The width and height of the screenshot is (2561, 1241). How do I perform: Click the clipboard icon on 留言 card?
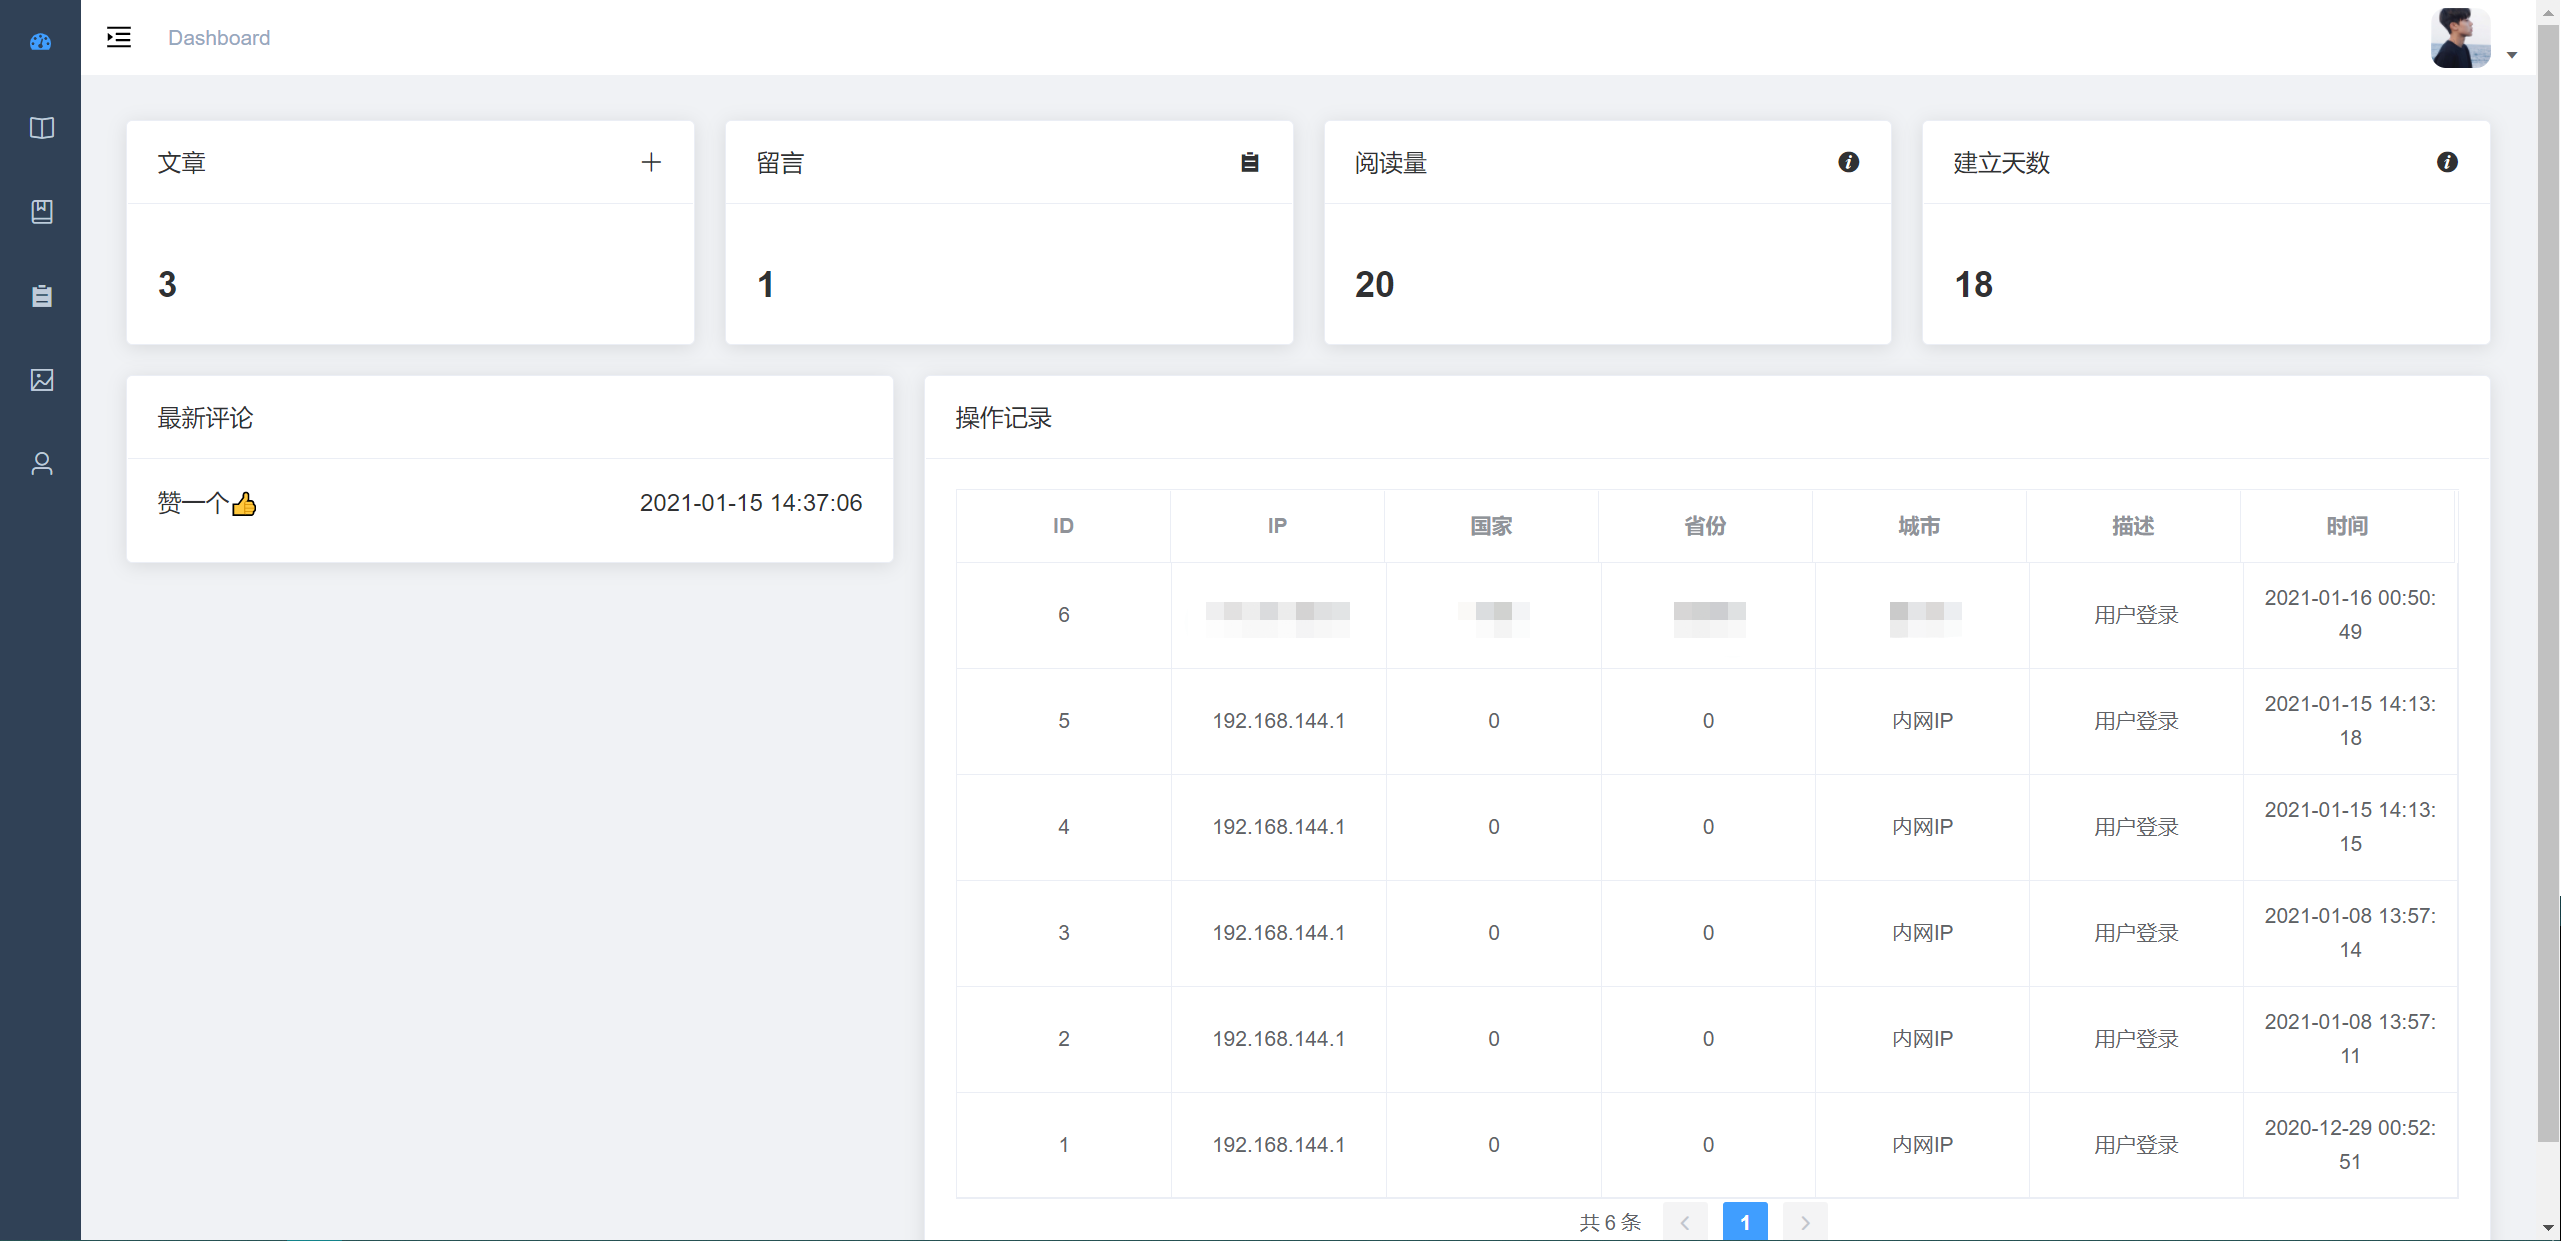point(1249,162)
